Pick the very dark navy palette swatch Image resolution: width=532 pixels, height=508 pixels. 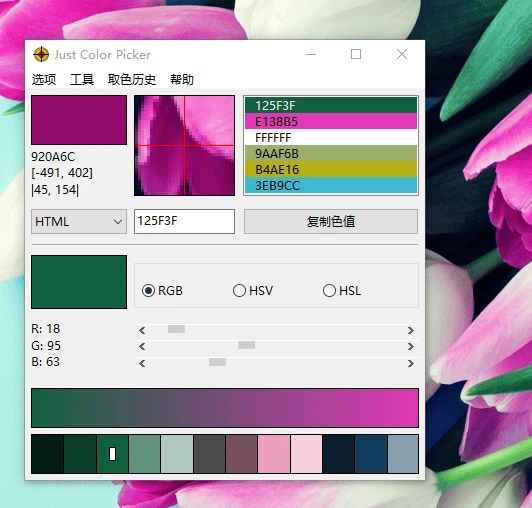[x=339, y=454]
